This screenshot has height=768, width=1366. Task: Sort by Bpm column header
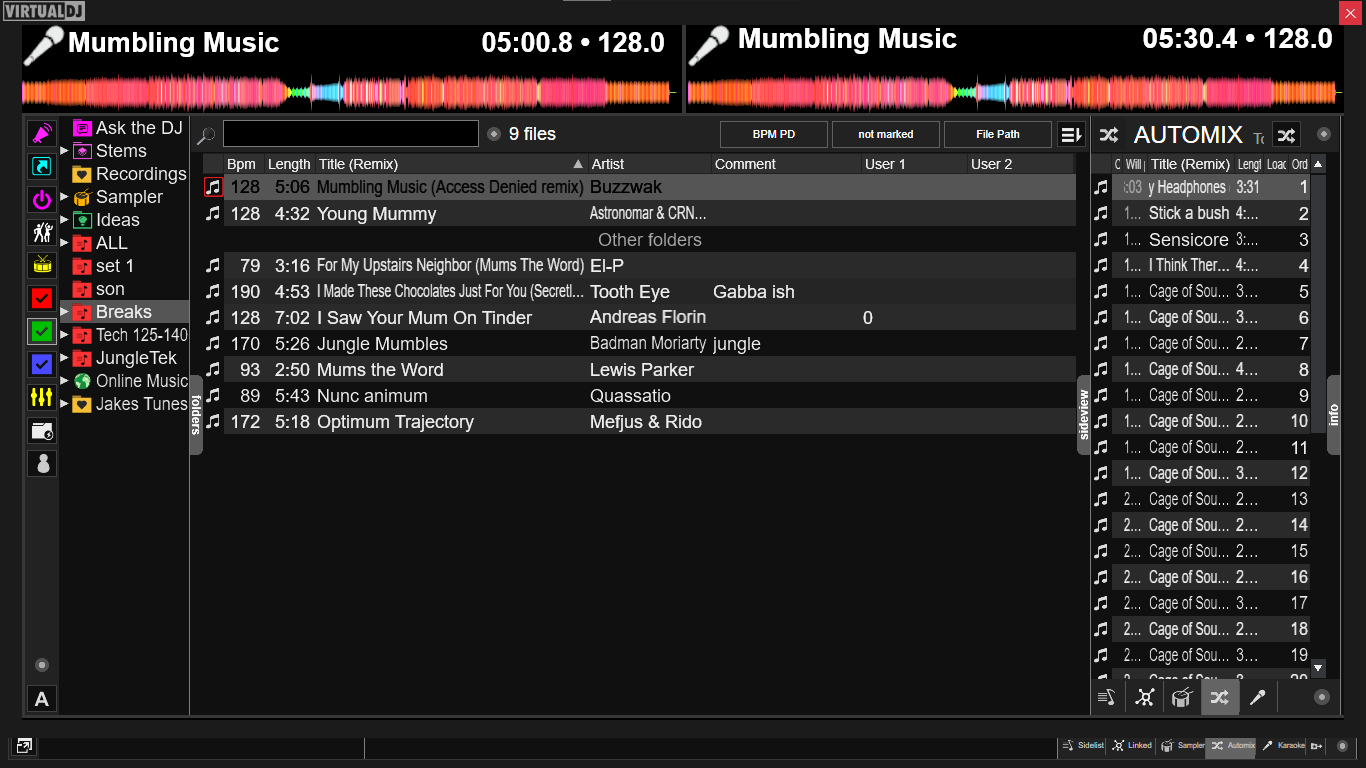(243, 164)
